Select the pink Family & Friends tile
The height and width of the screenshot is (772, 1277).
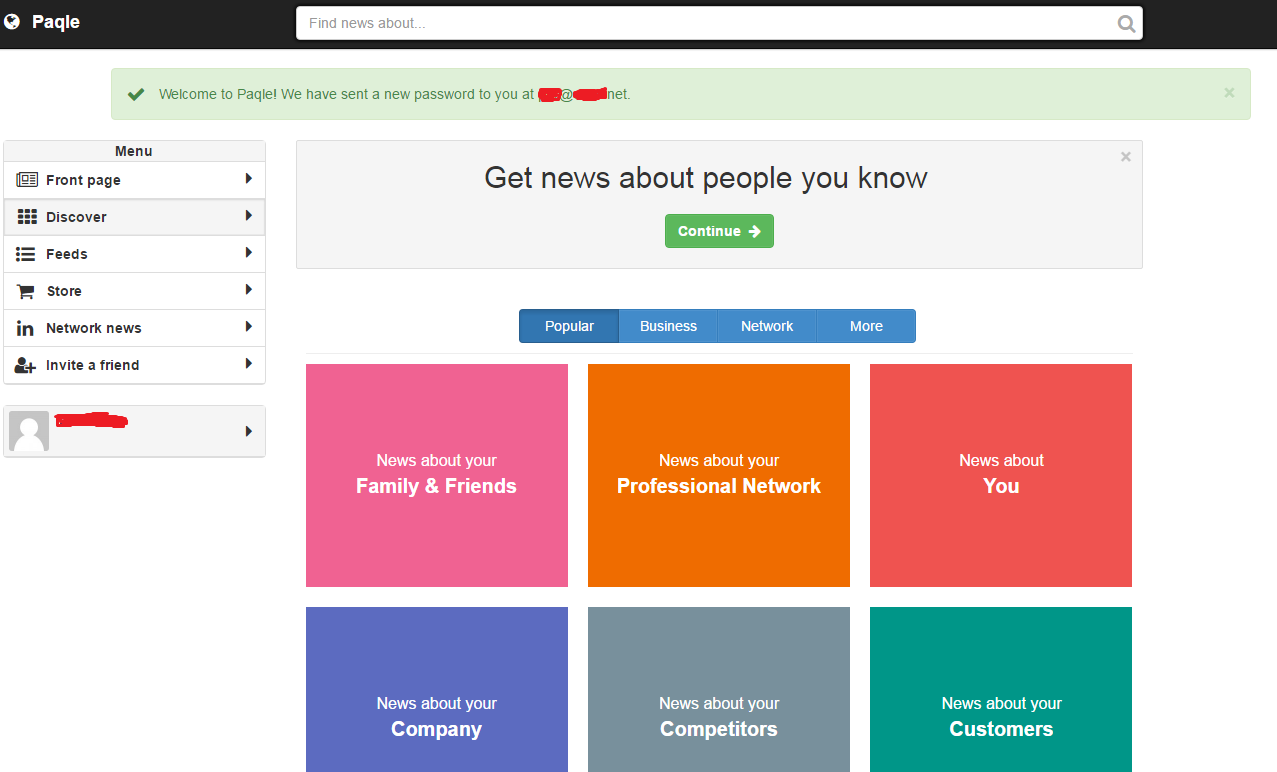coord(436,475)
